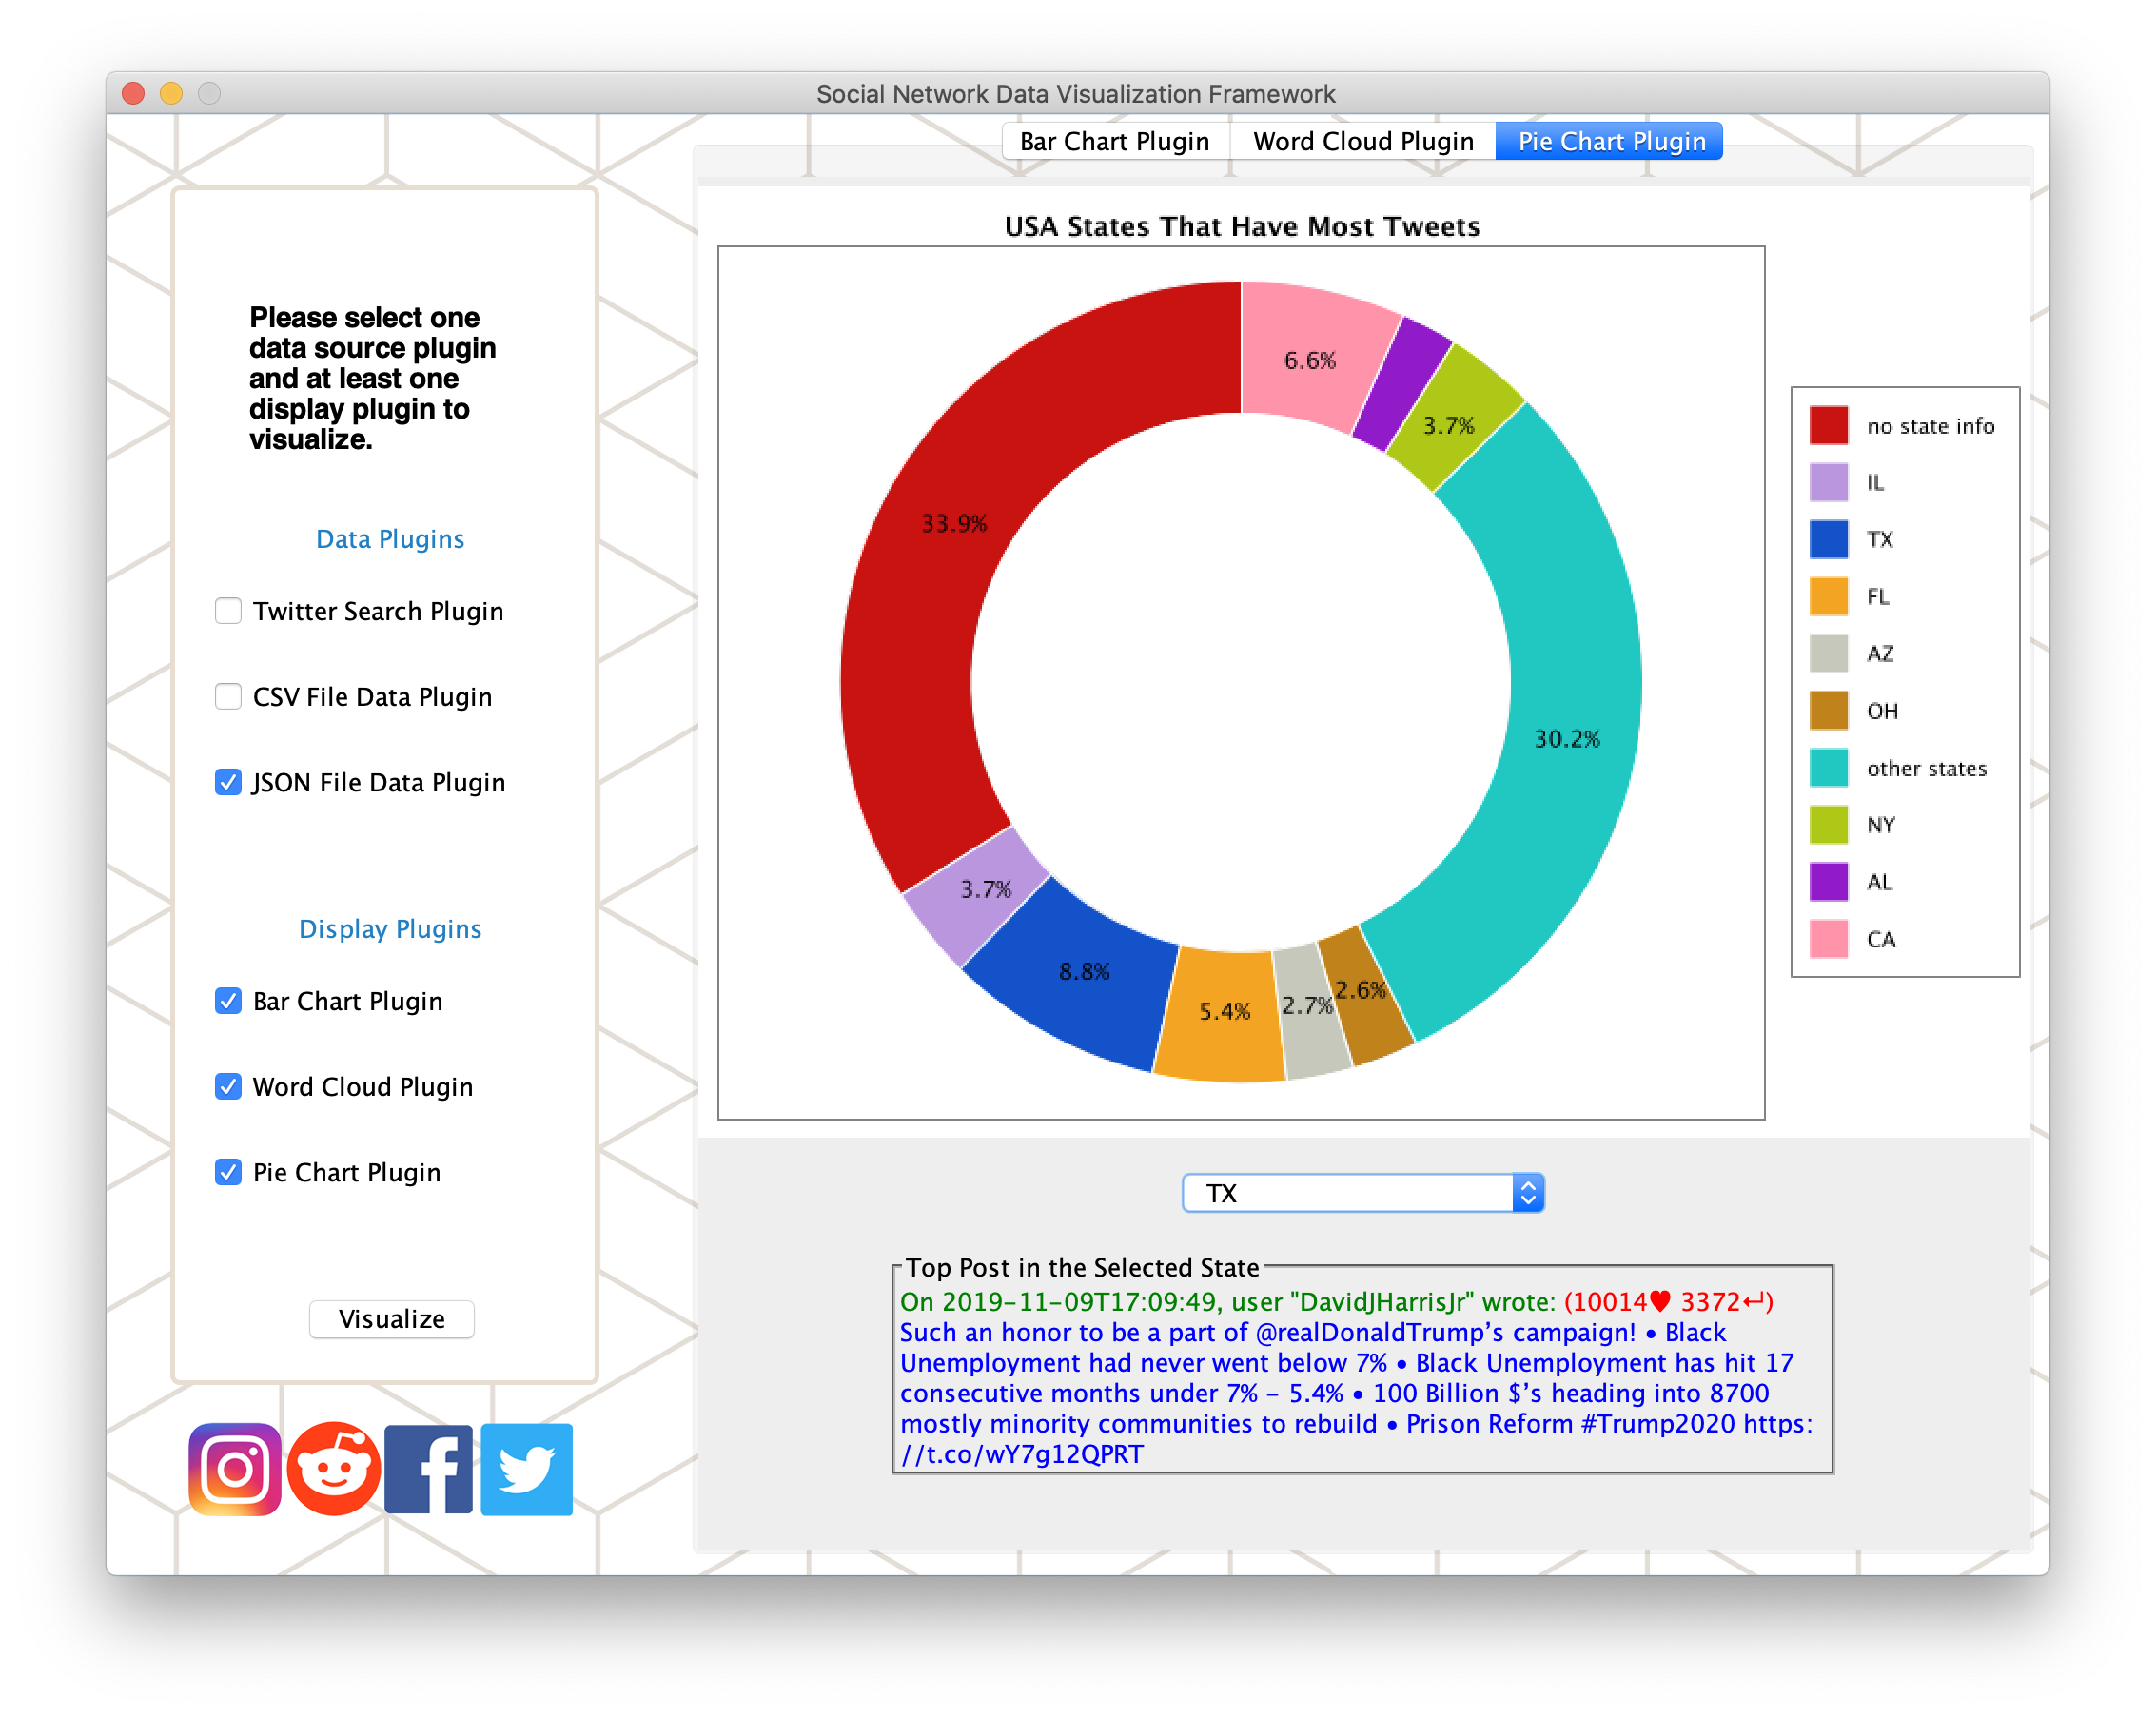This screenshot has height=1716, width=2156.
Task: Click the yellow minimize window button
Action: pos(171,94)
